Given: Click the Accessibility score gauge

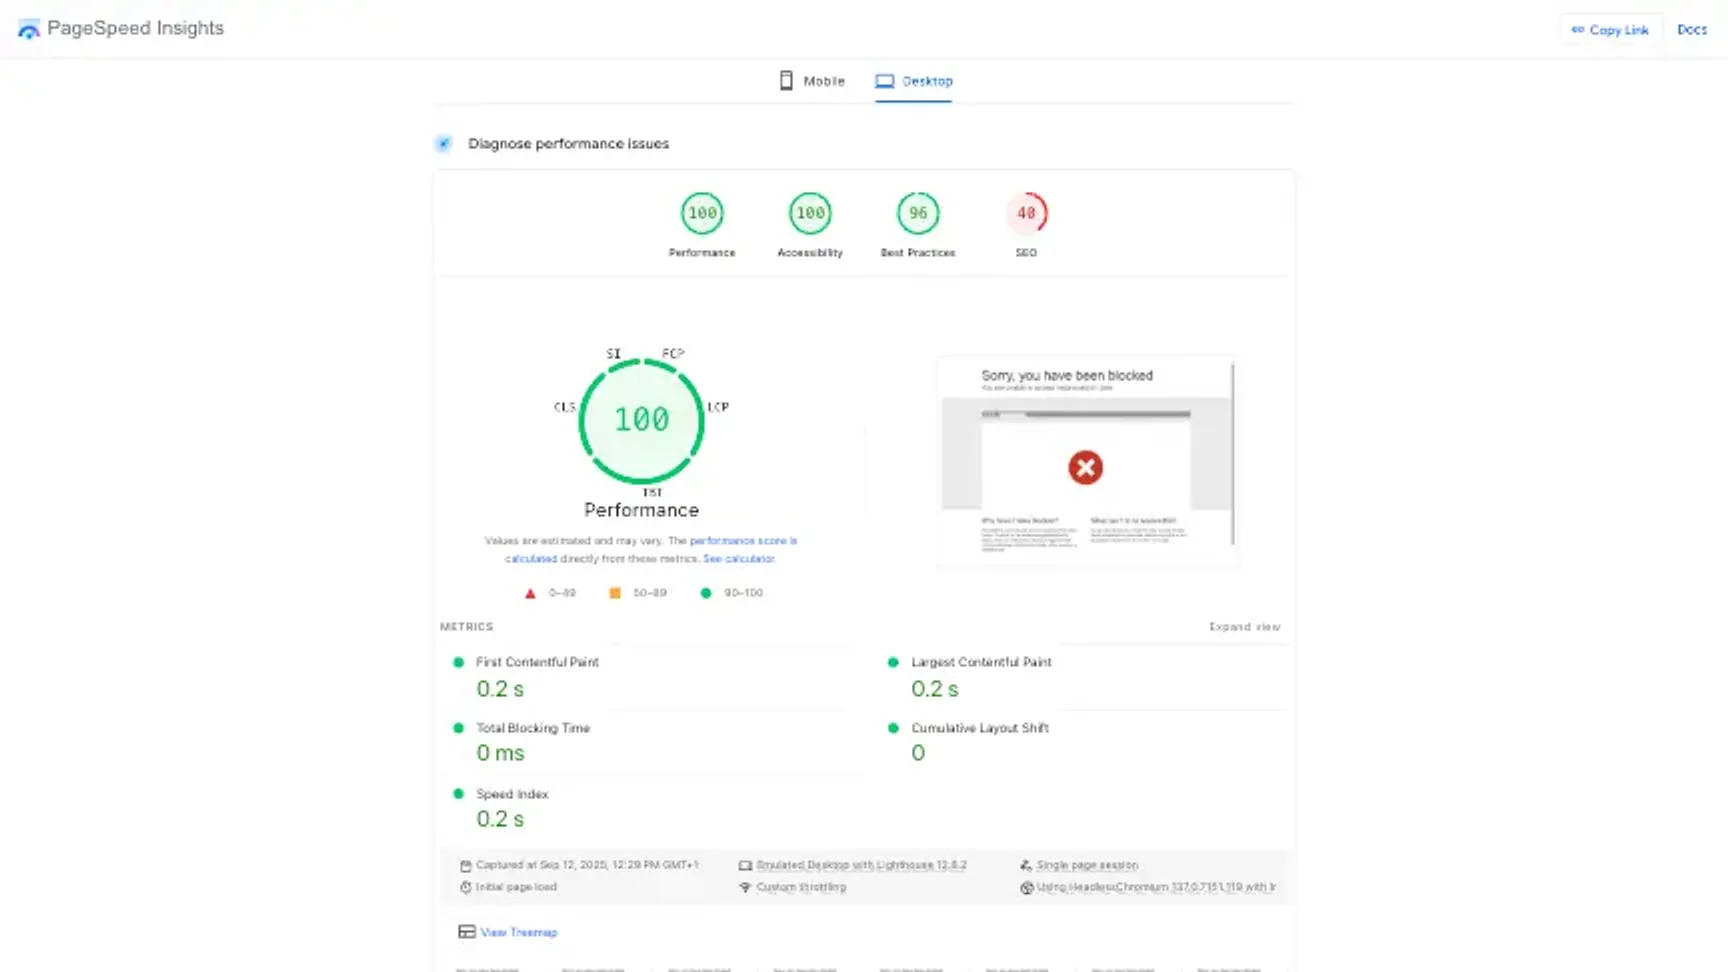Looking at the screenshot, I should (x=810, y=213).
